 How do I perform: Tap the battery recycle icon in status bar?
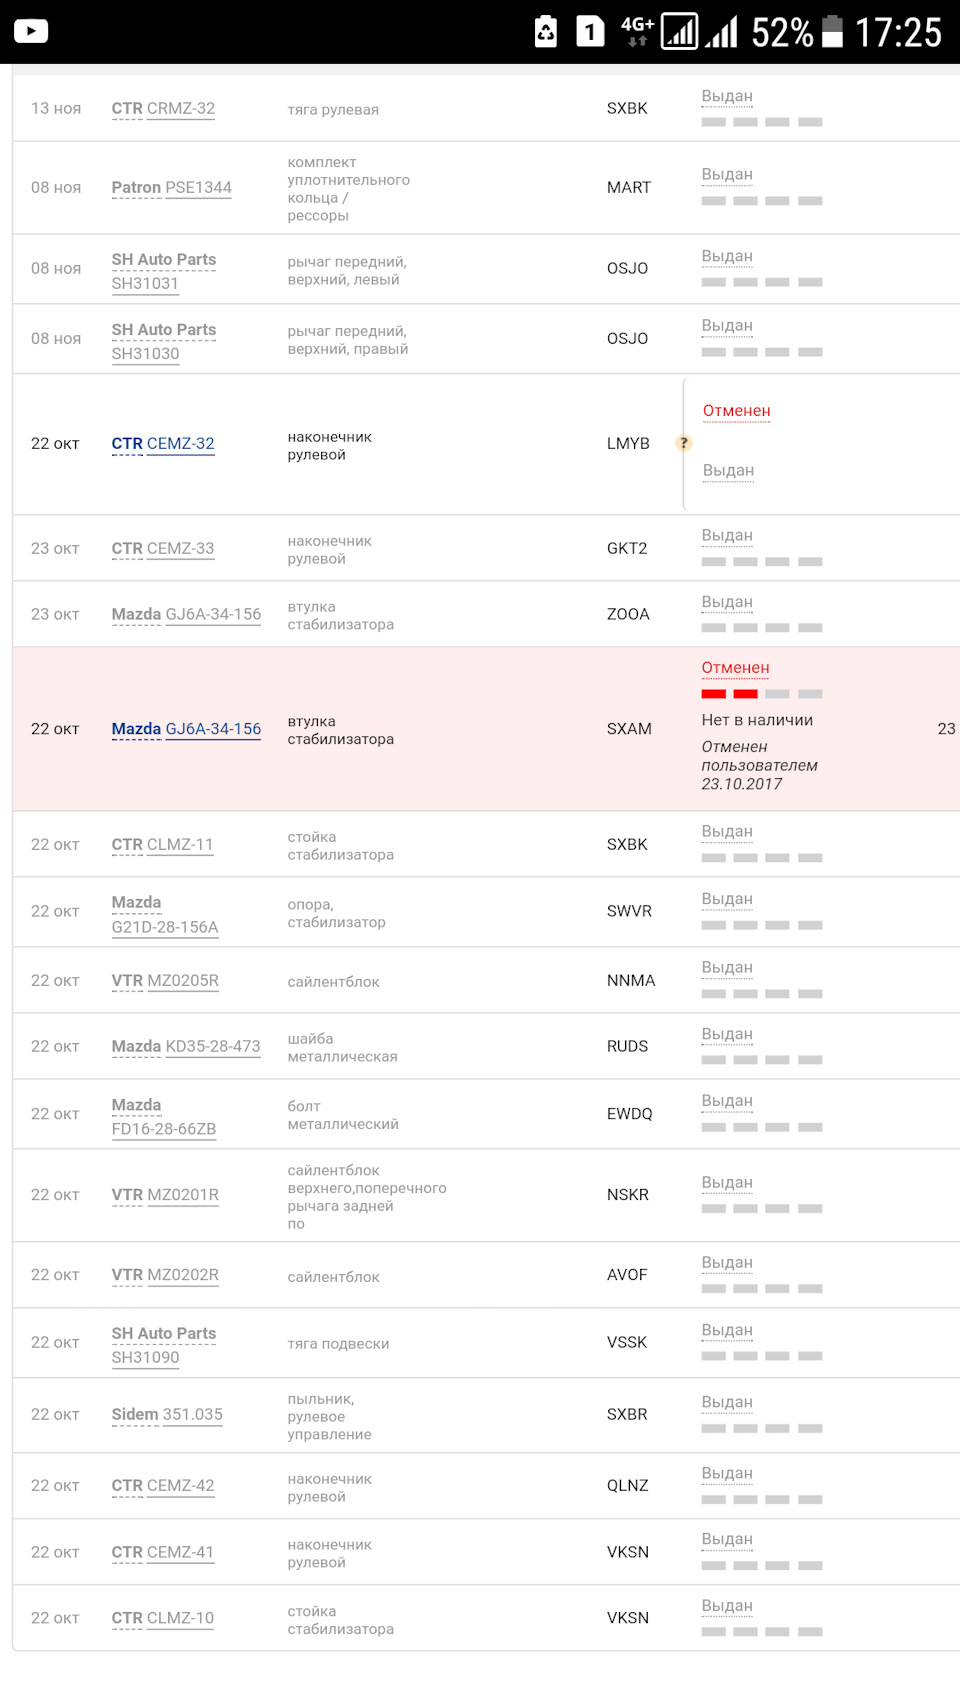point(546,32)
